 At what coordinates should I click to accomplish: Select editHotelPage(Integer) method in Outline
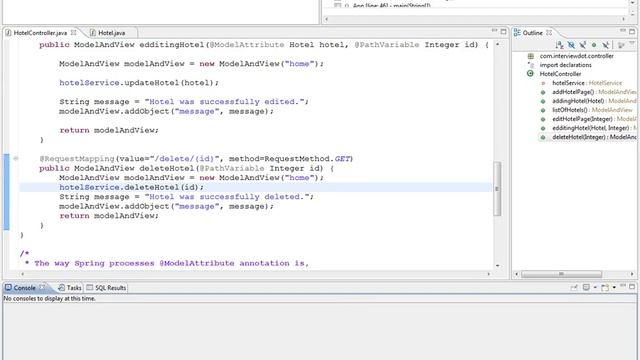(594, 119)
